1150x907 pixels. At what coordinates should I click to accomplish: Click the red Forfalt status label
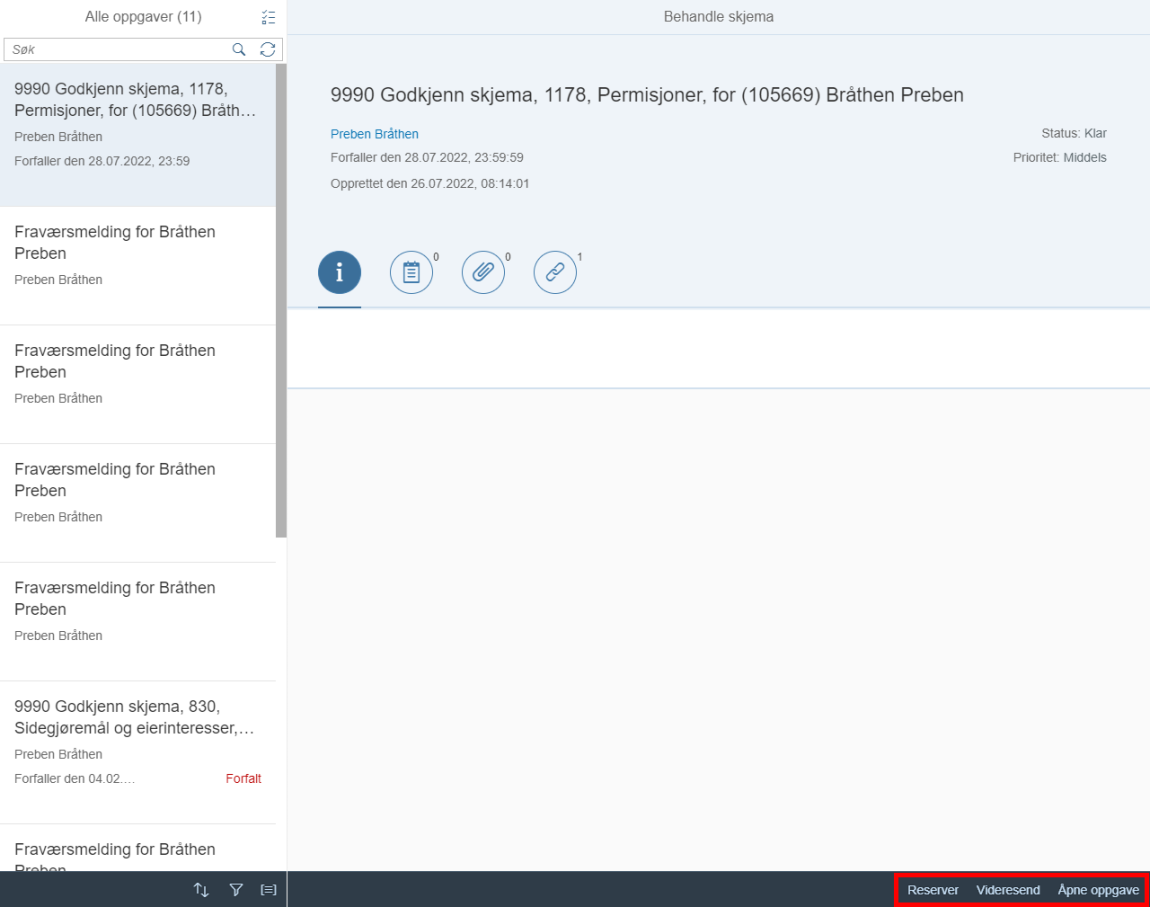[x=243, y=779]
